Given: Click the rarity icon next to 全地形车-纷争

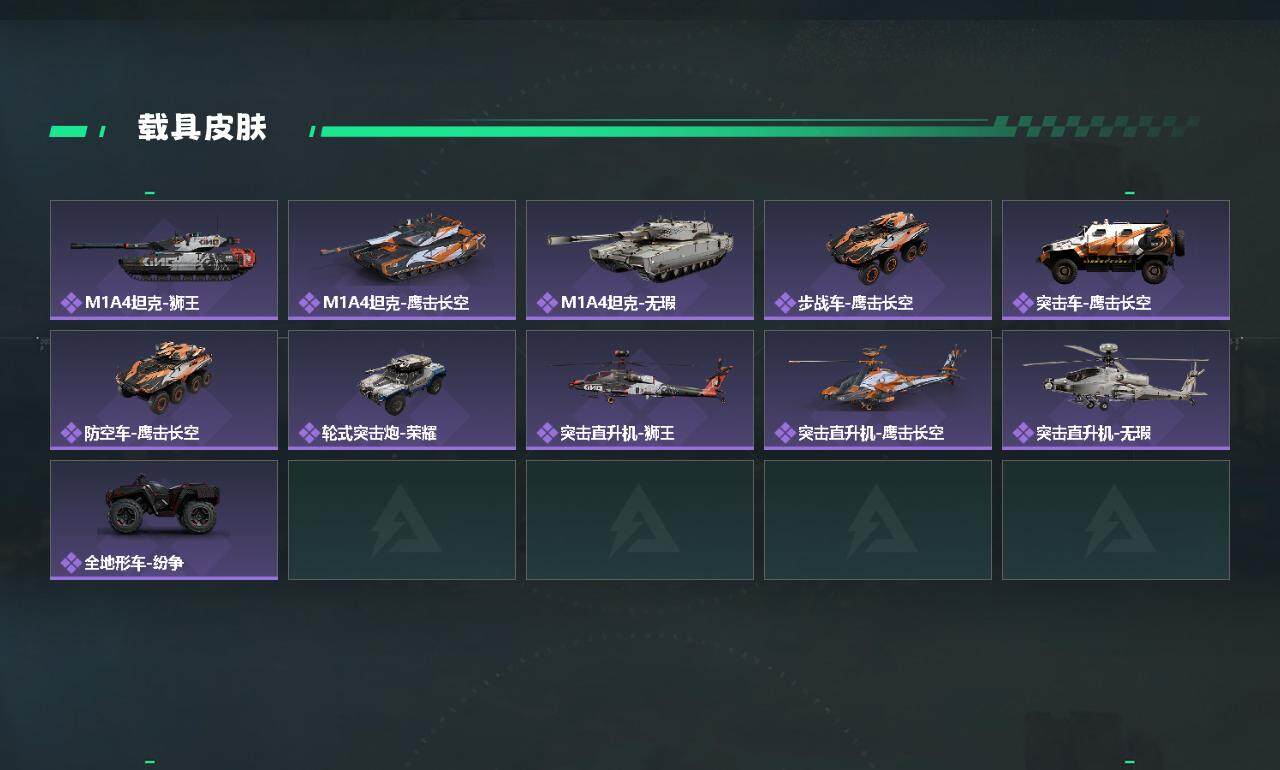Looking at the screenshot, I should [x=71, y=563].
